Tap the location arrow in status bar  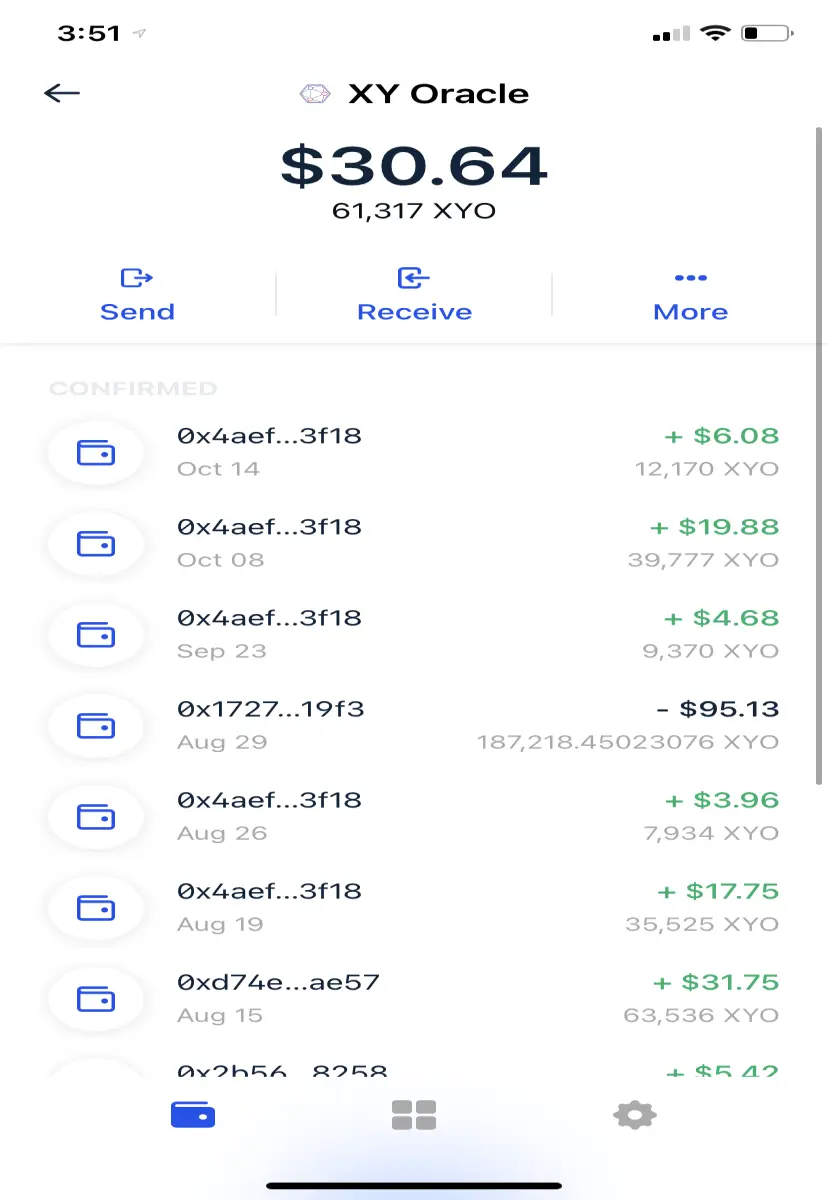(x=140, y=34)
